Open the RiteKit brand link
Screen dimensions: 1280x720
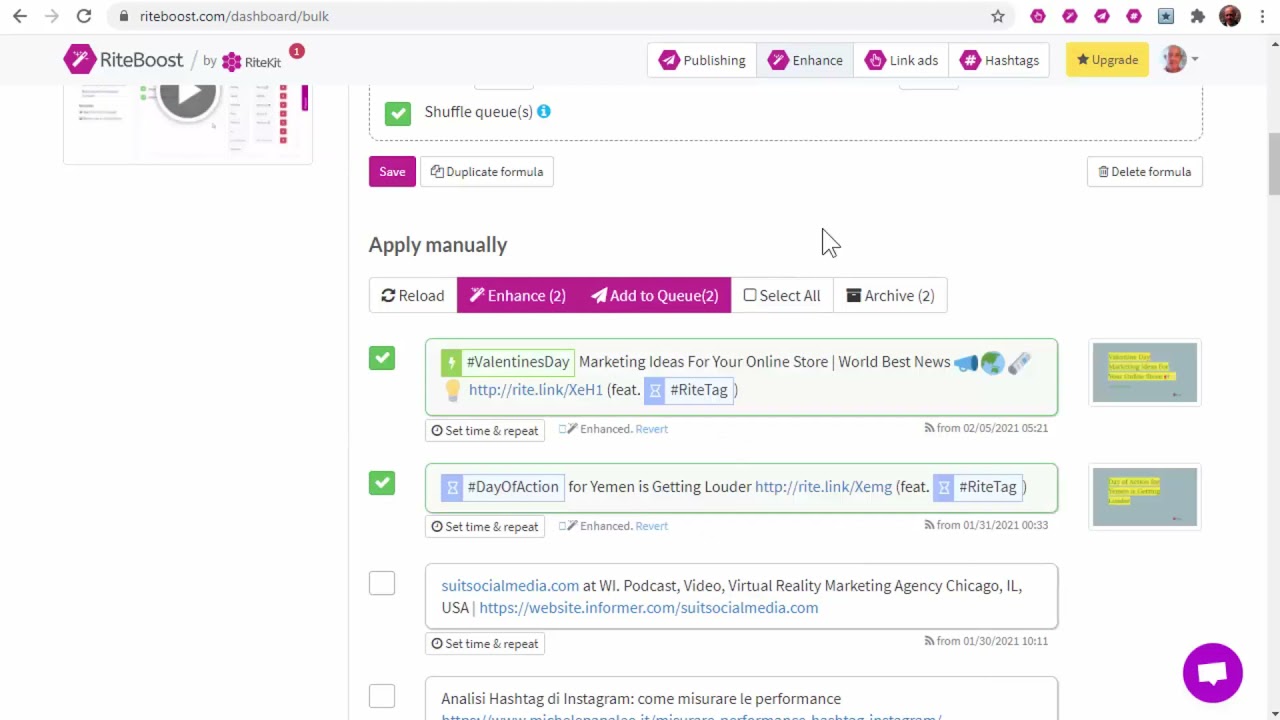tap(251, 62)
